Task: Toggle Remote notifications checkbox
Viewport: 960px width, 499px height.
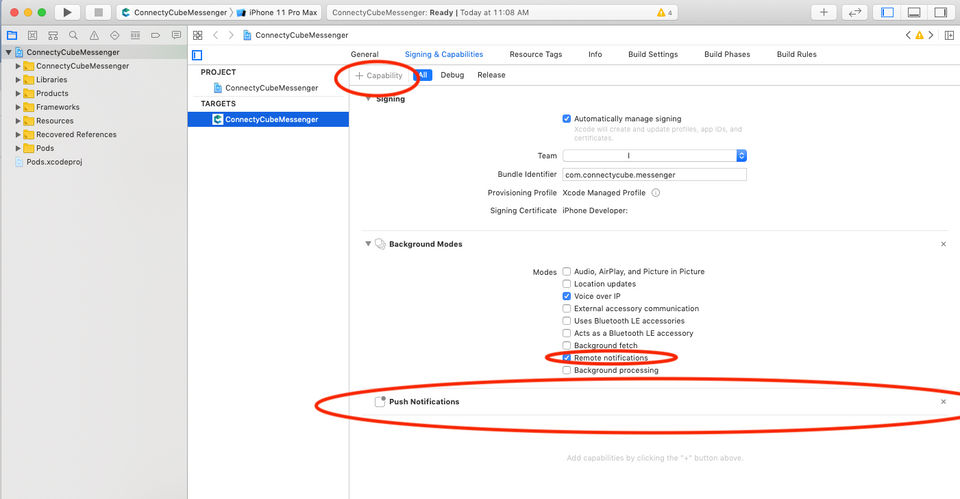Action: coord(566,358)
